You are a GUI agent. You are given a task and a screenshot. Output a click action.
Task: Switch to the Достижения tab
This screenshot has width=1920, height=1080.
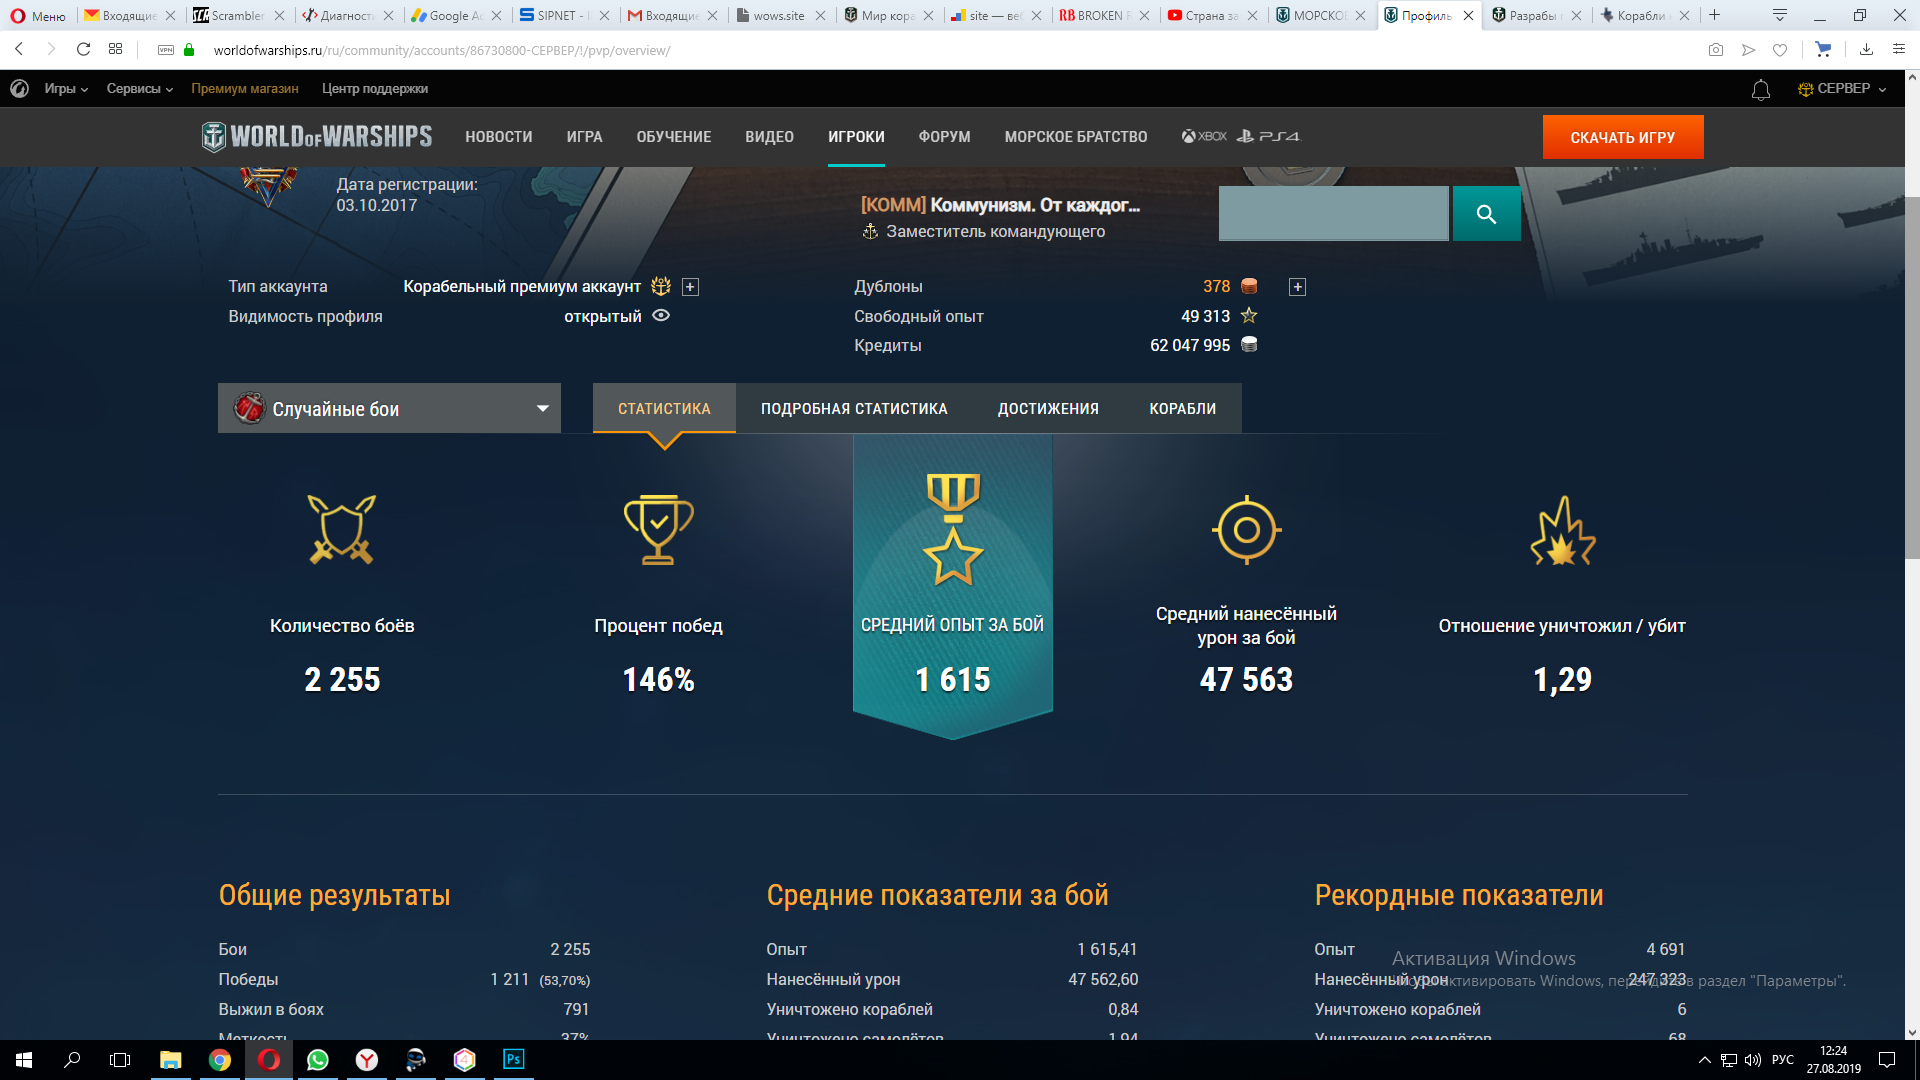pos(1048,409)
